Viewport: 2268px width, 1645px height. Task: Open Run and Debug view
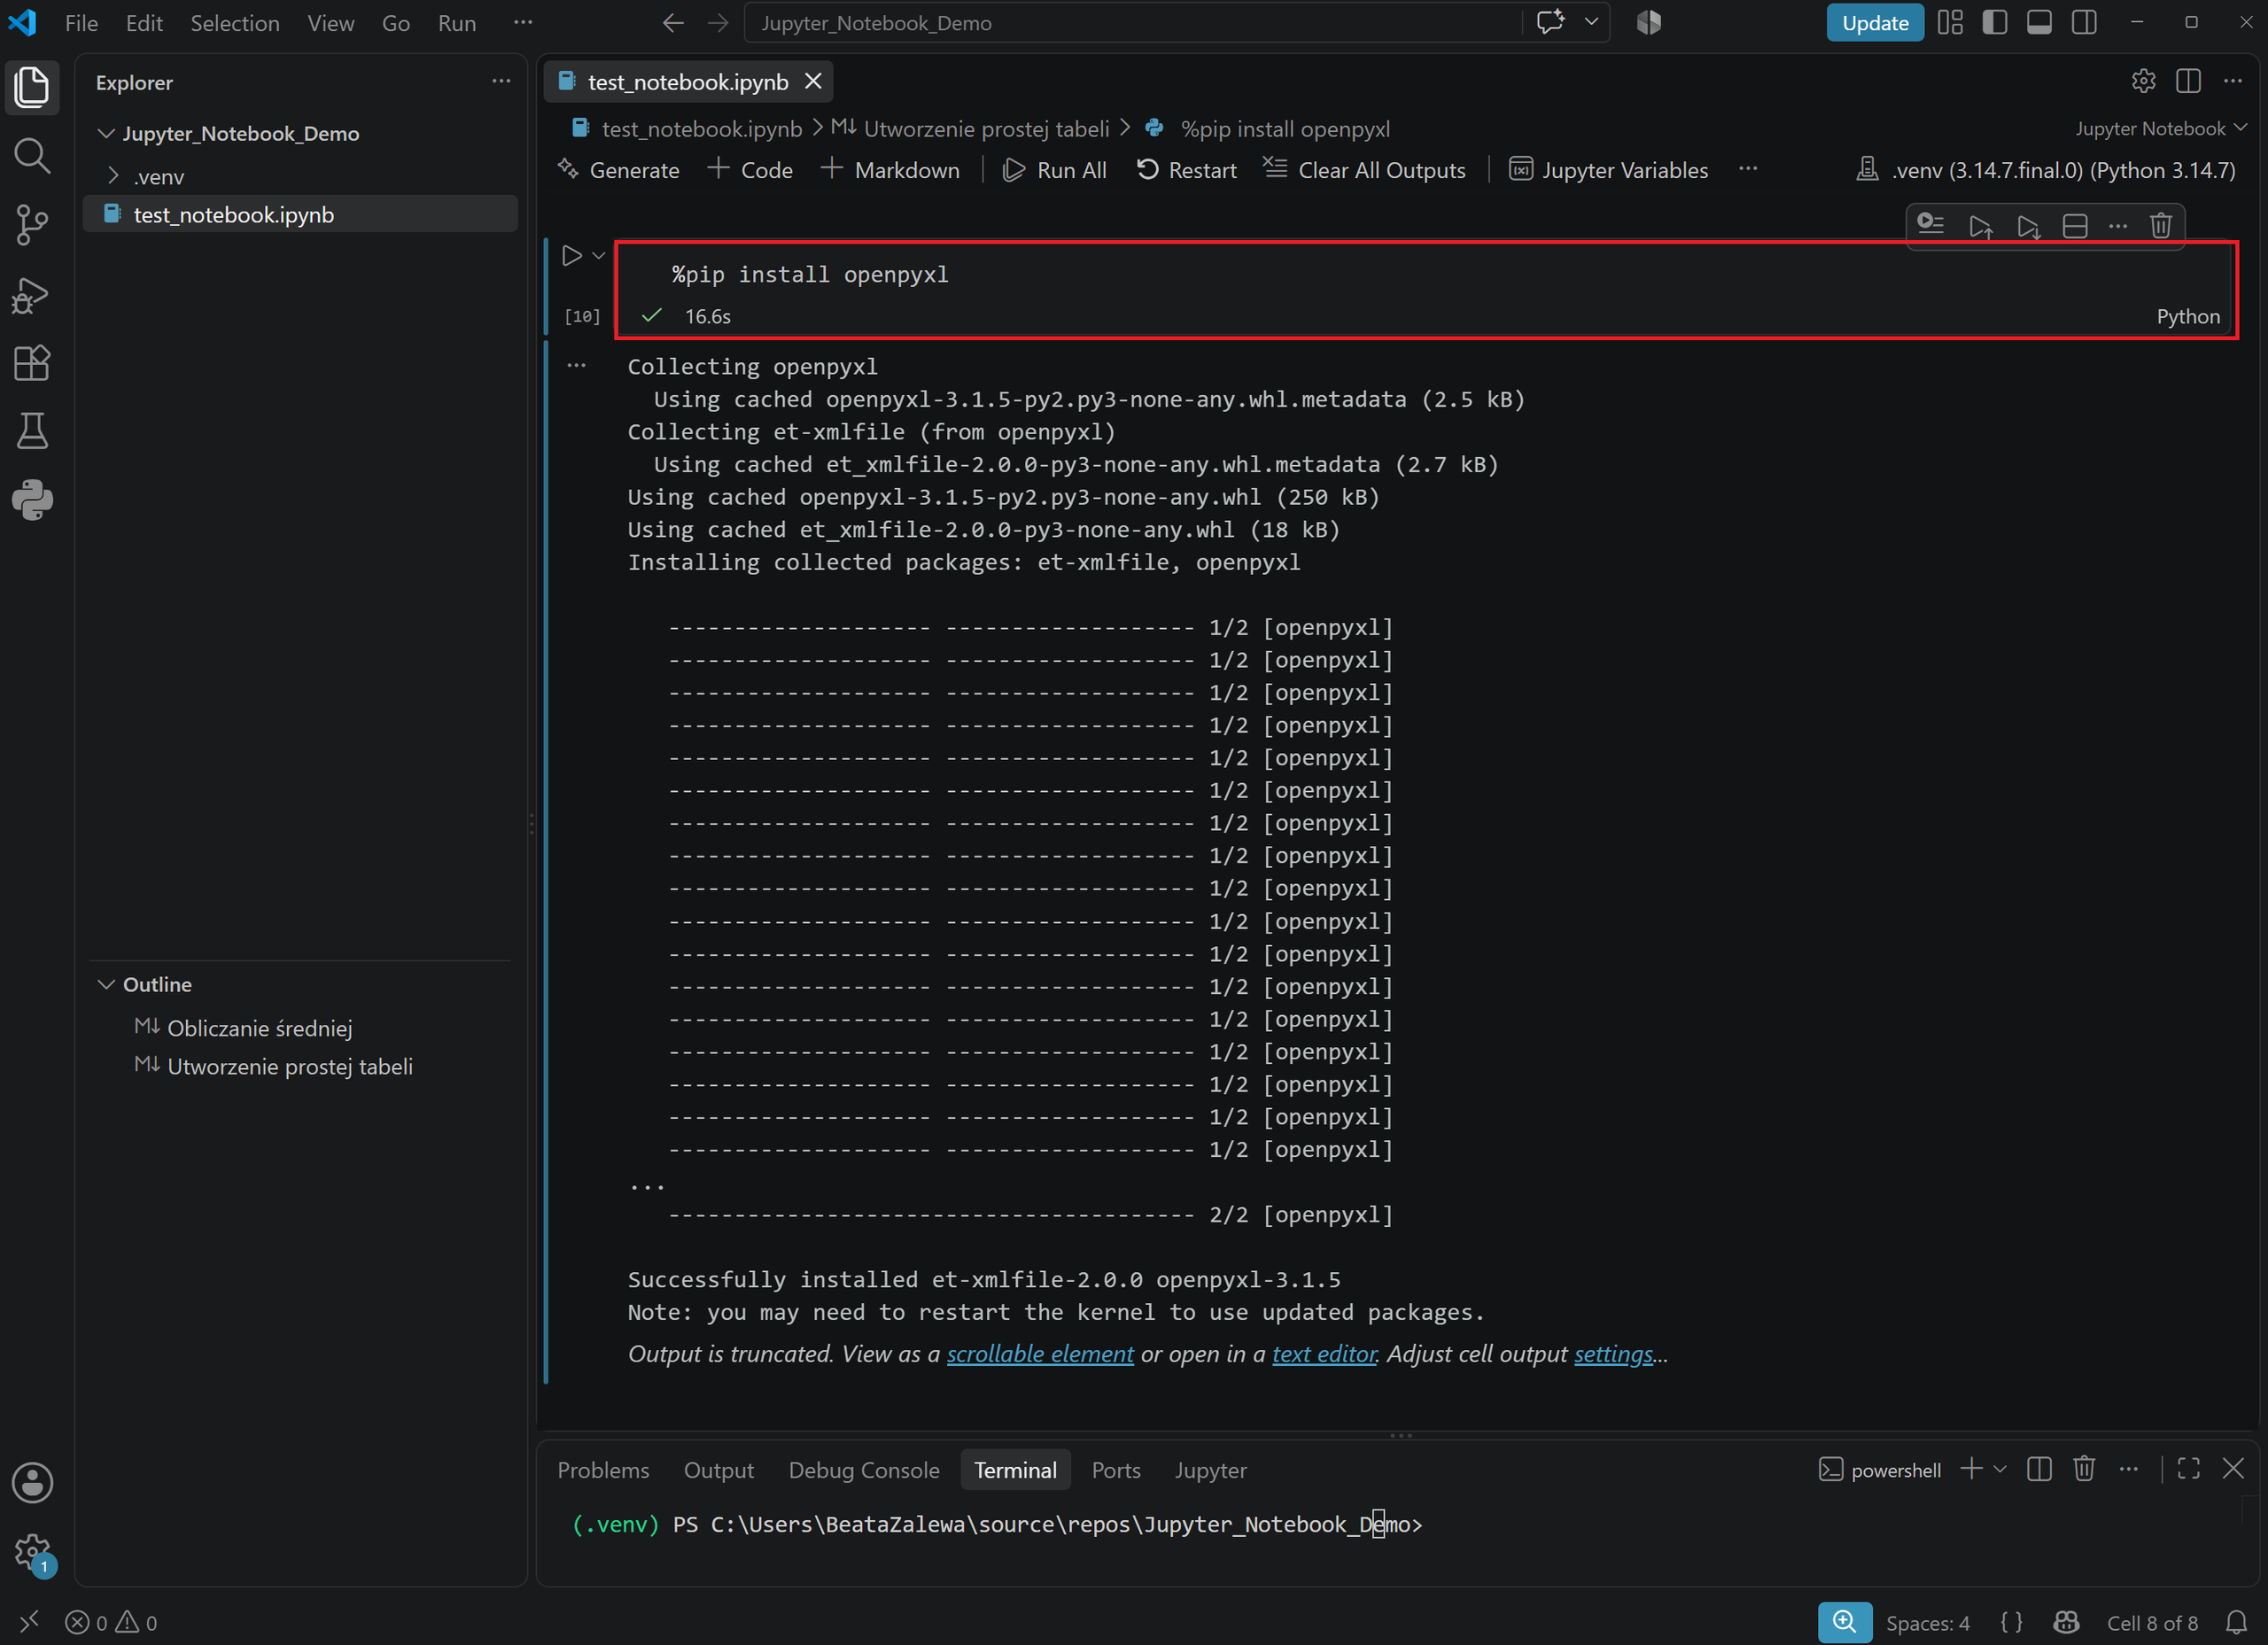32,295
